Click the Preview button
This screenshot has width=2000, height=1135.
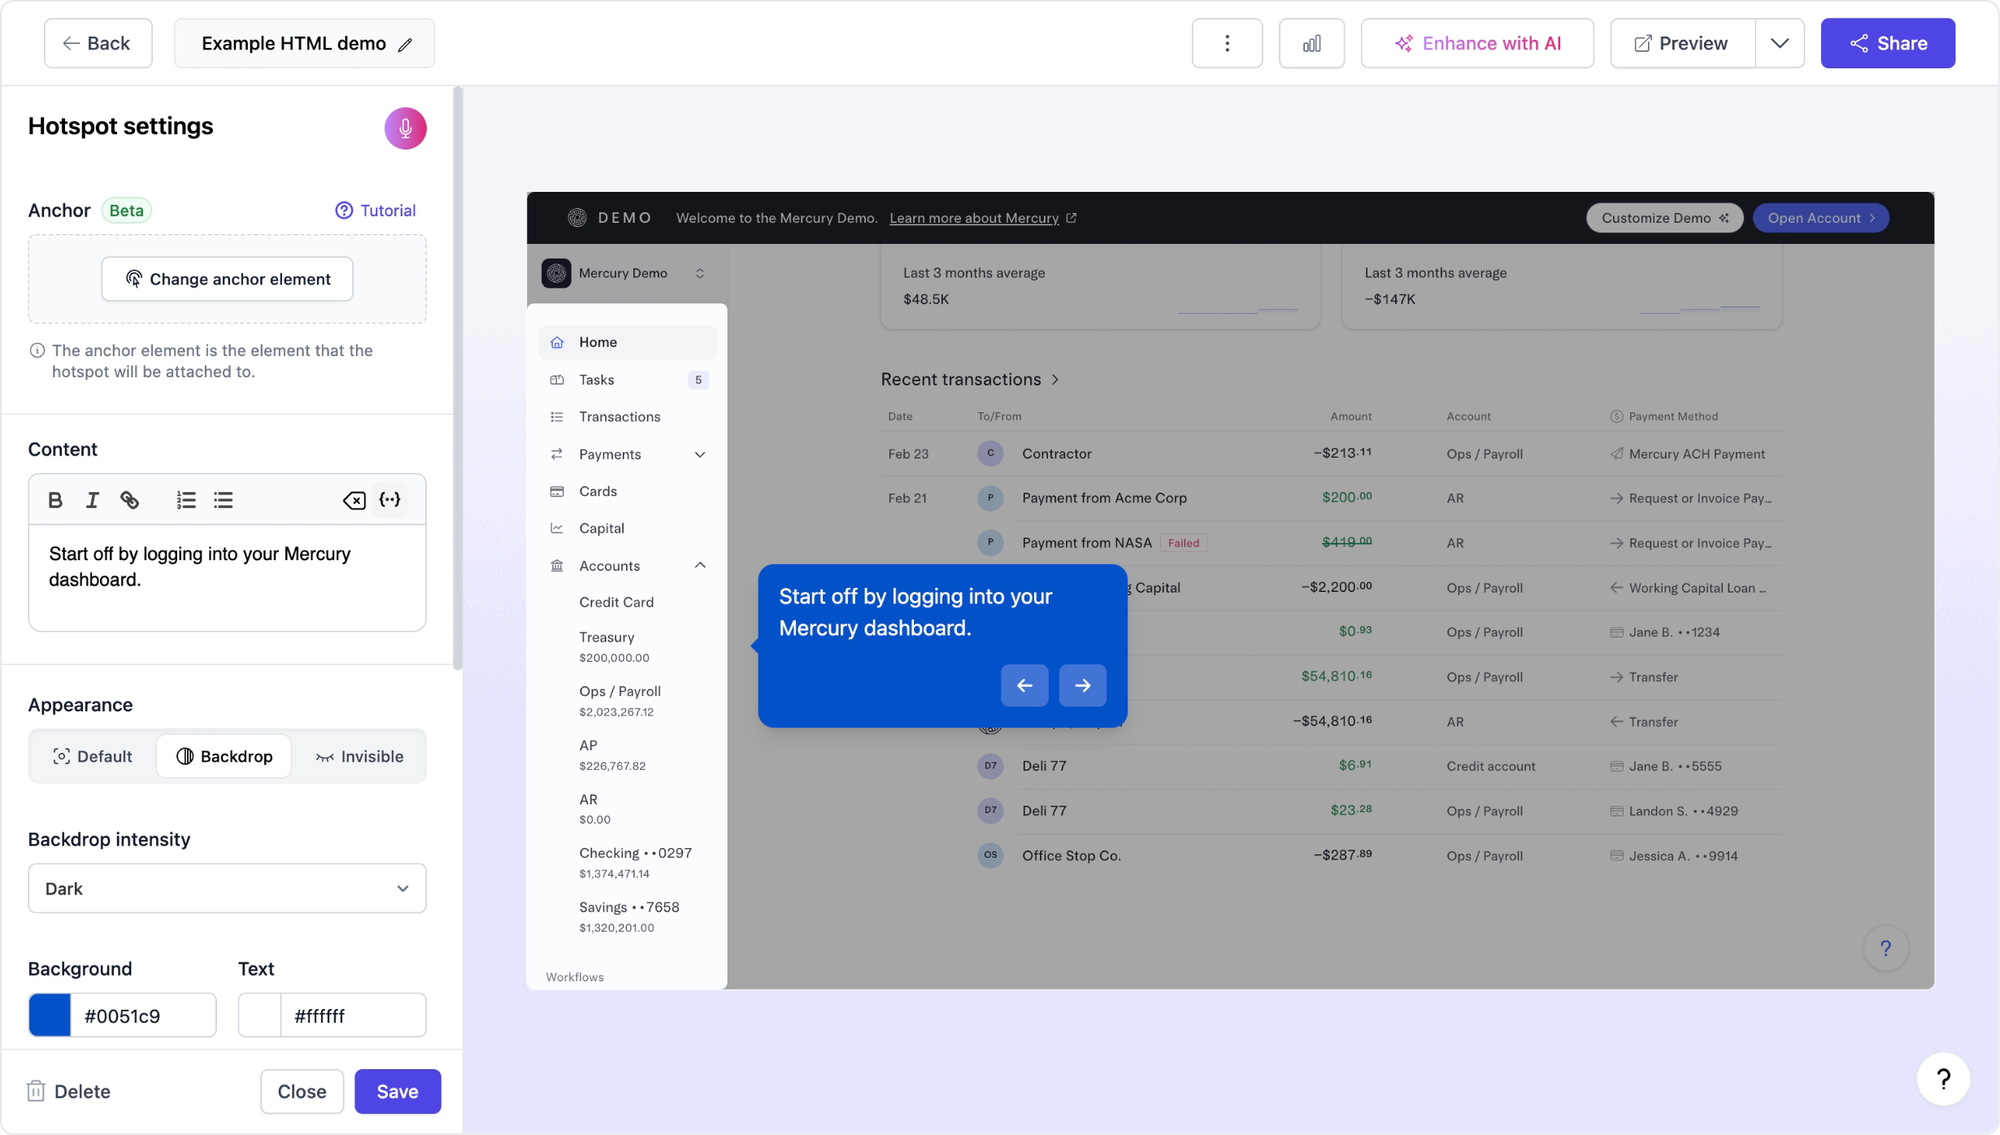pyautogui.click(x=1682, y=43)
